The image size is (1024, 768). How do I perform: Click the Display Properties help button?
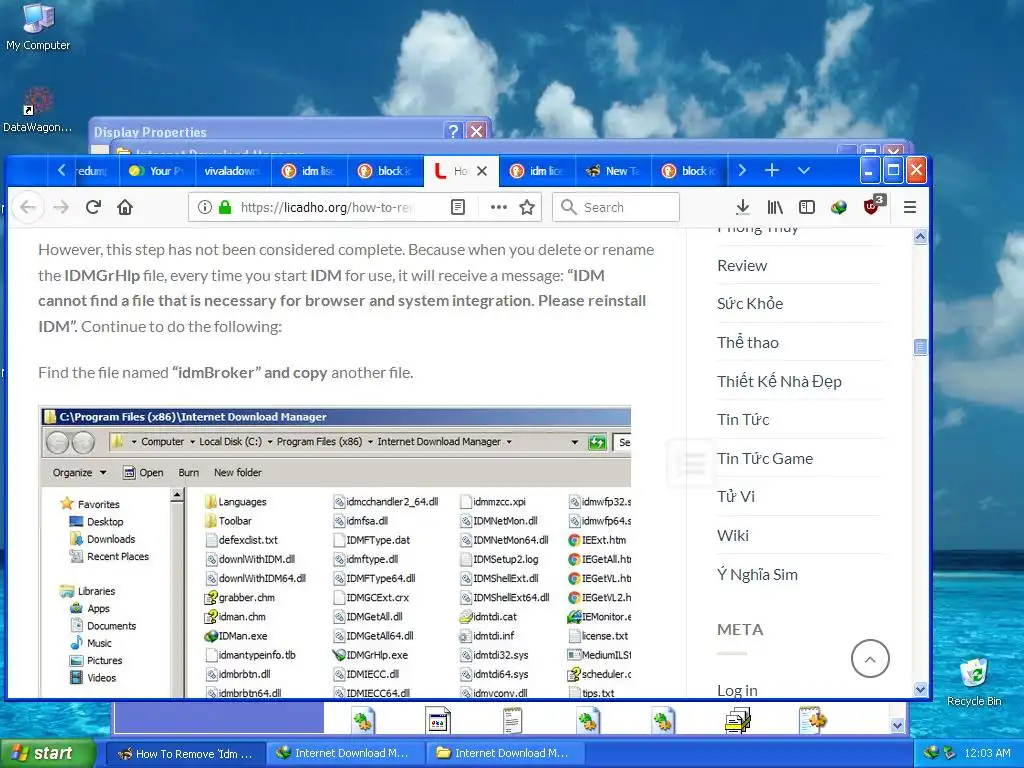(453, 131)
